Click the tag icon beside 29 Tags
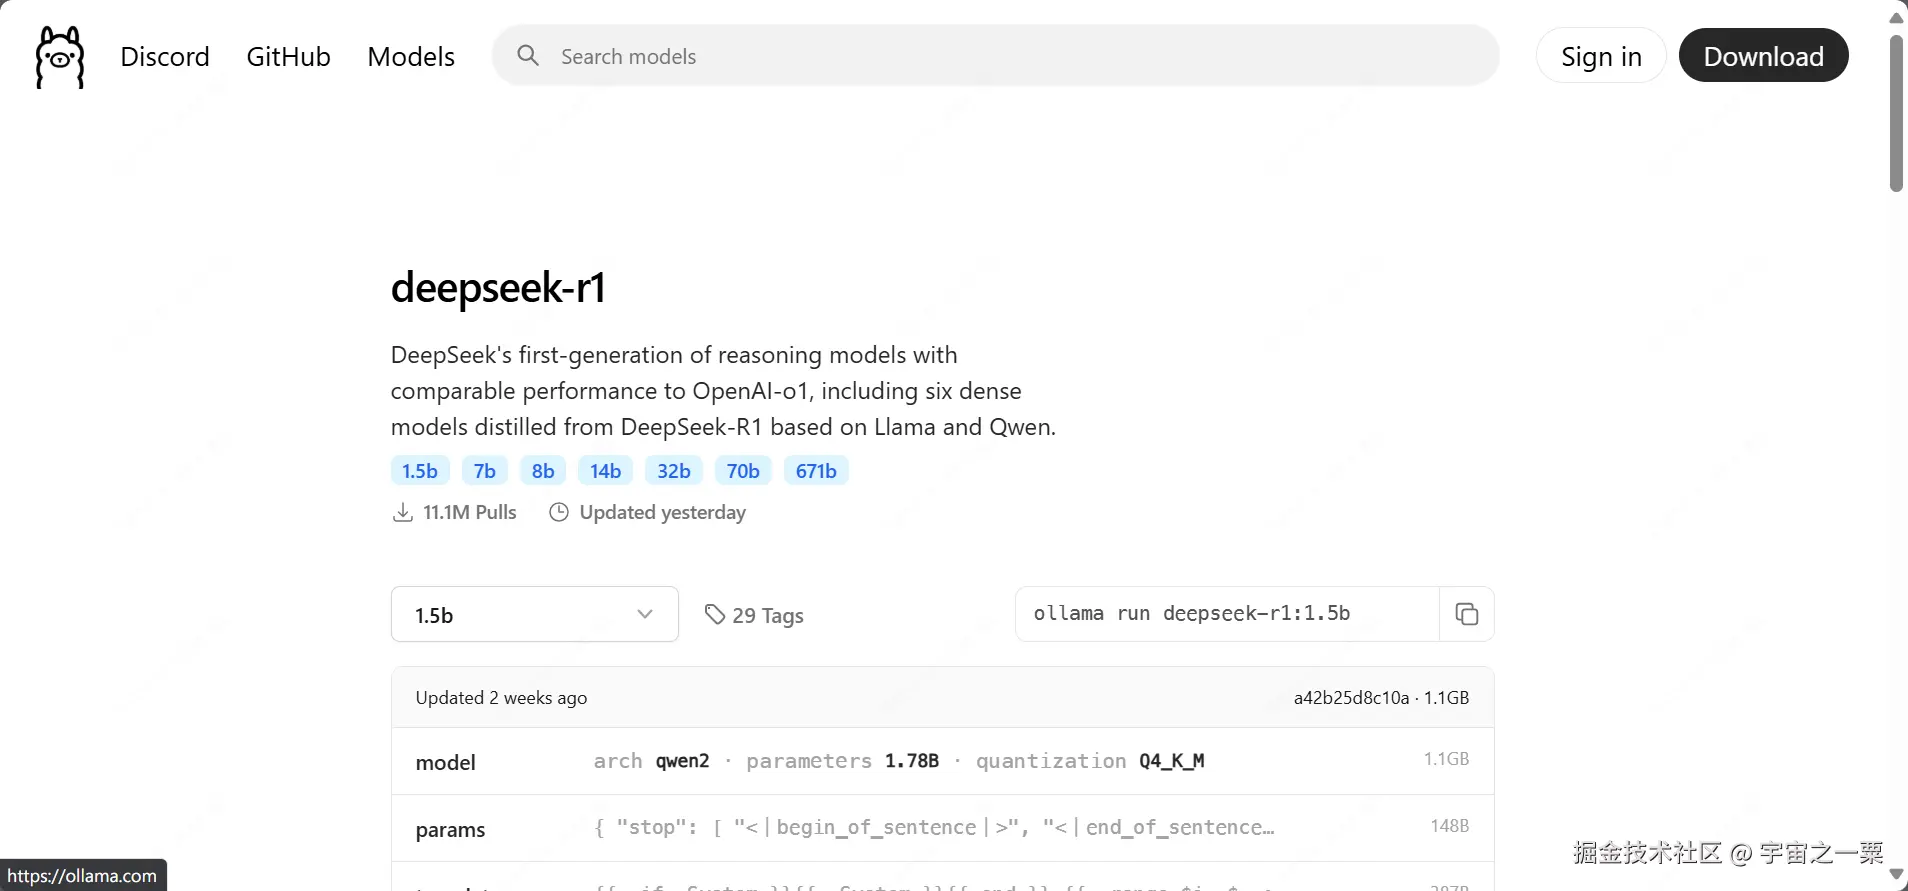 coord(714,614)
